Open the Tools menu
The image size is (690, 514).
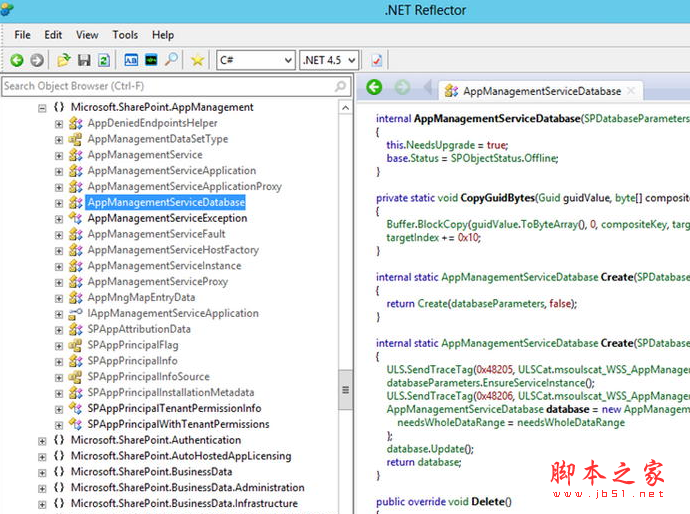(x=125, y=35)
